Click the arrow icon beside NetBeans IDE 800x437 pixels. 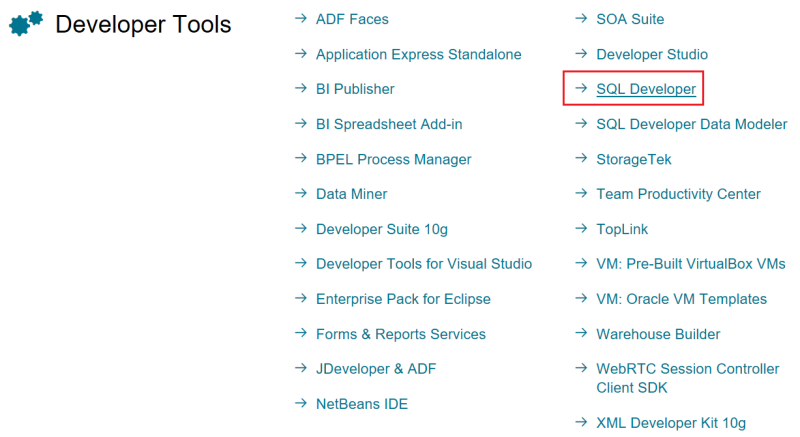pyautogui.click(x=301, y=403)
